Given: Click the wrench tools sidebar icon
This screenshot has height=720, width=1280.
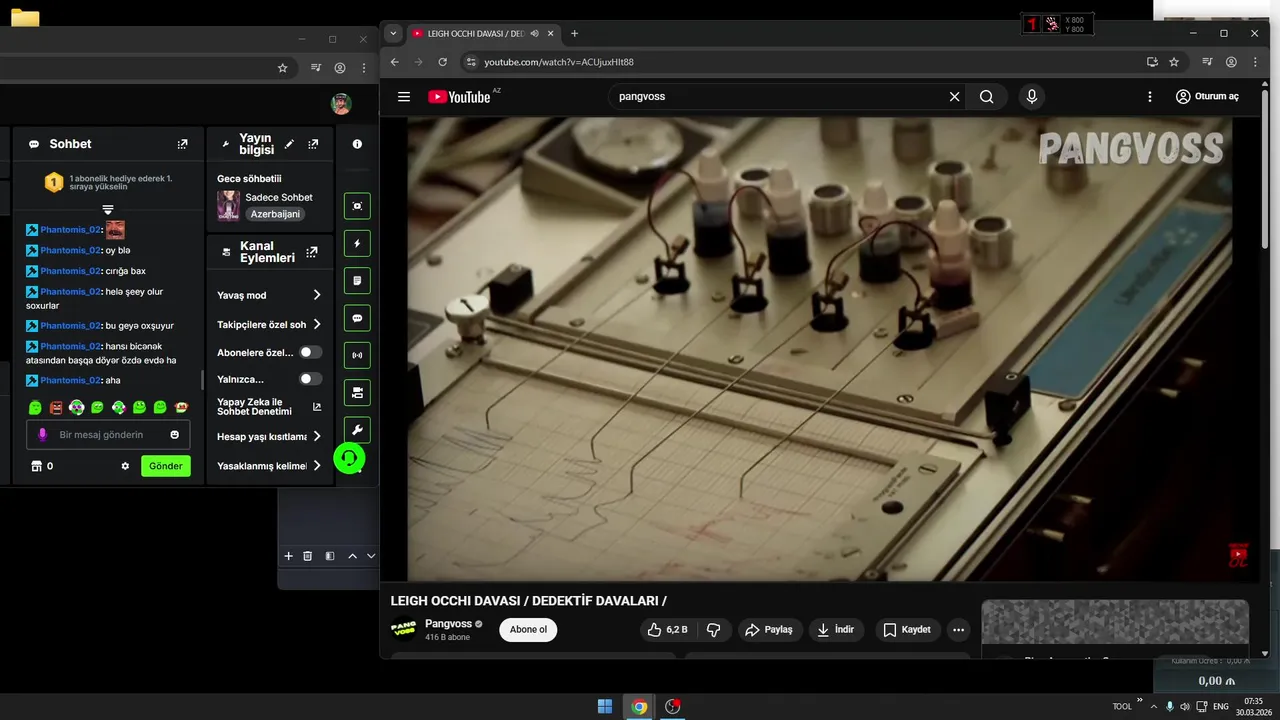Looking at the screenshot, I should pos(357,430).
